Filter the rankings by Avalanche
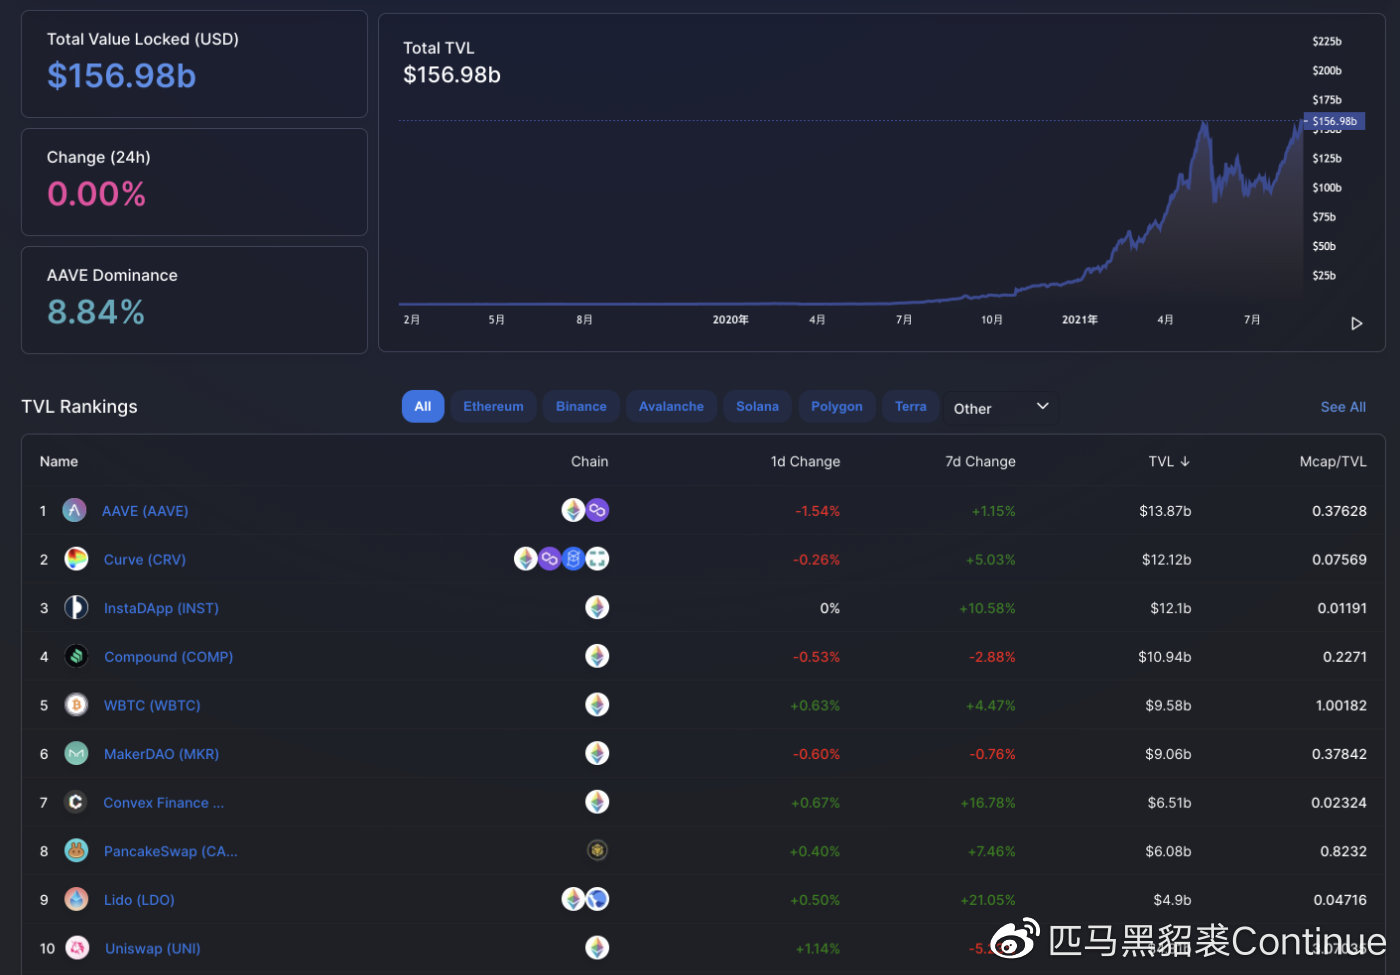 (x=671, y=406)
